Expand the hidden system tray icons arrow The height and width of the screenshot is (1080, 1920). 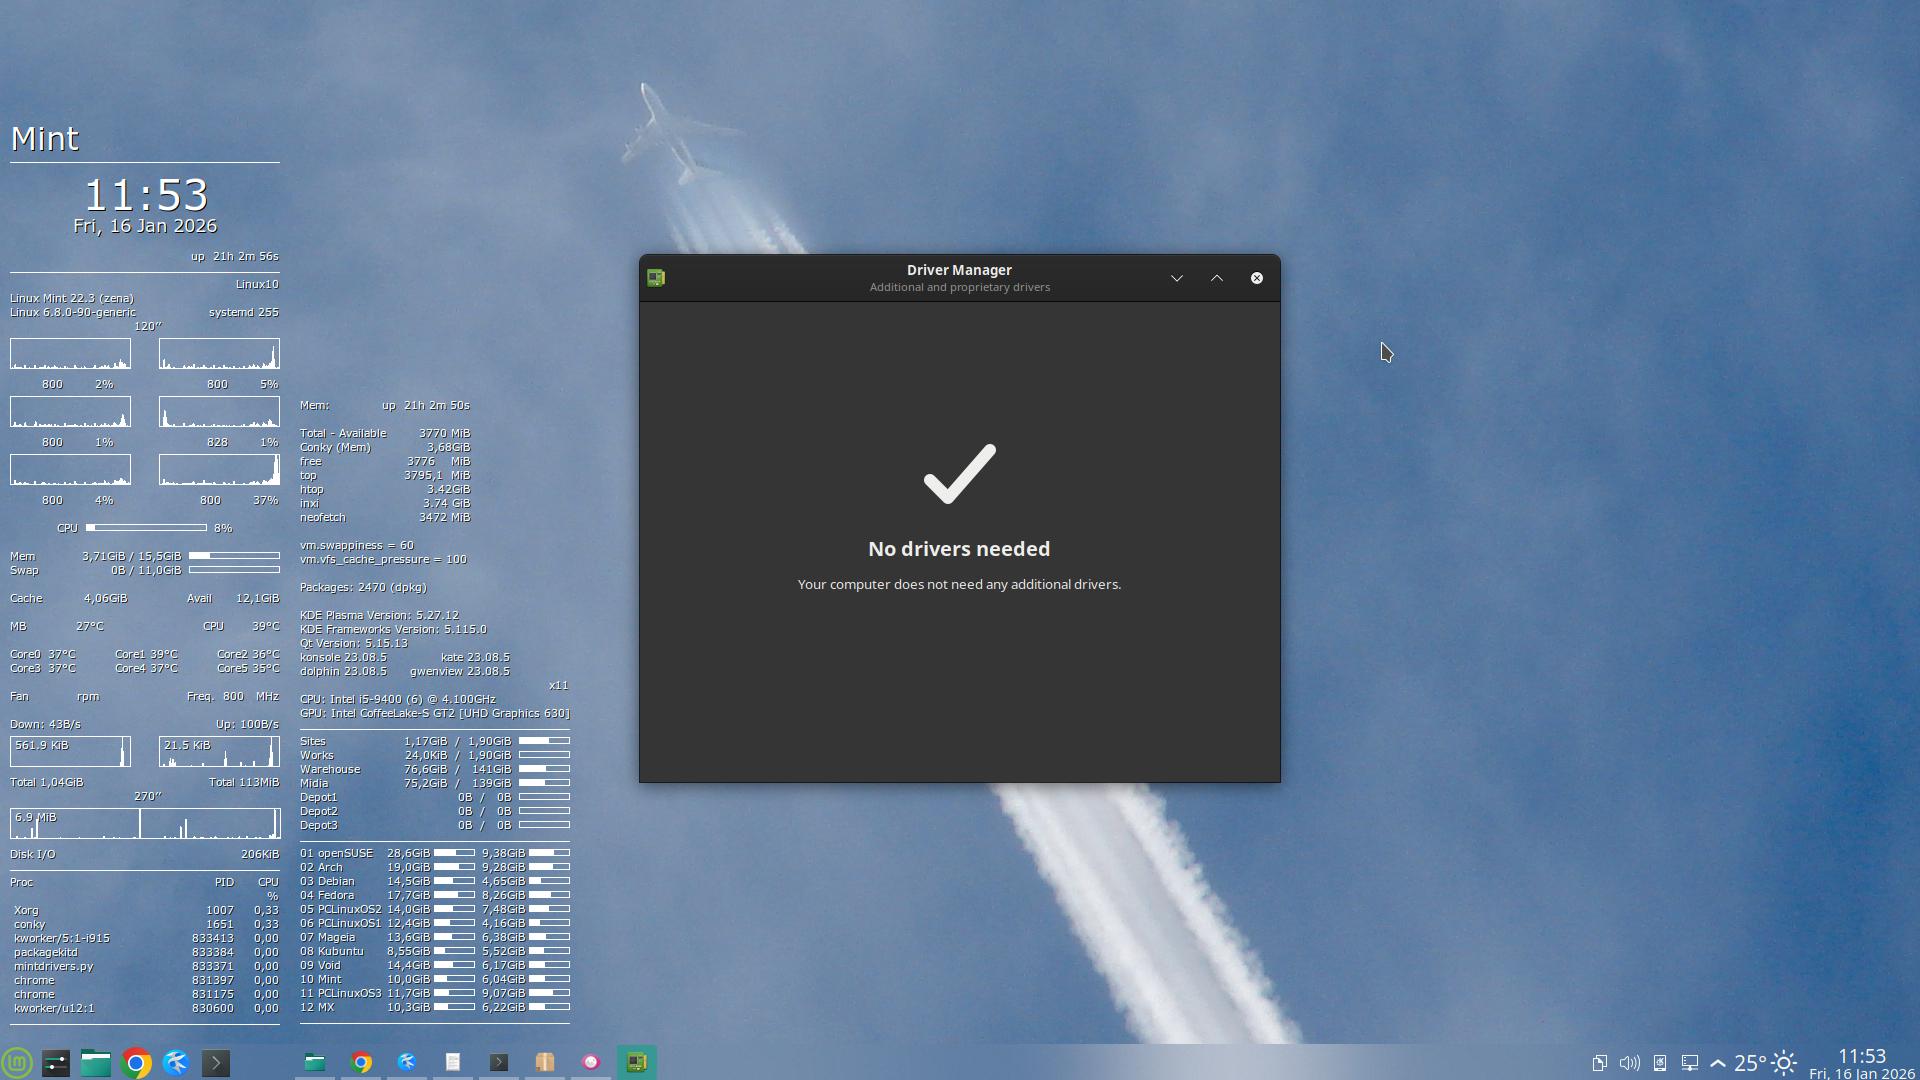point(1718,1063)
